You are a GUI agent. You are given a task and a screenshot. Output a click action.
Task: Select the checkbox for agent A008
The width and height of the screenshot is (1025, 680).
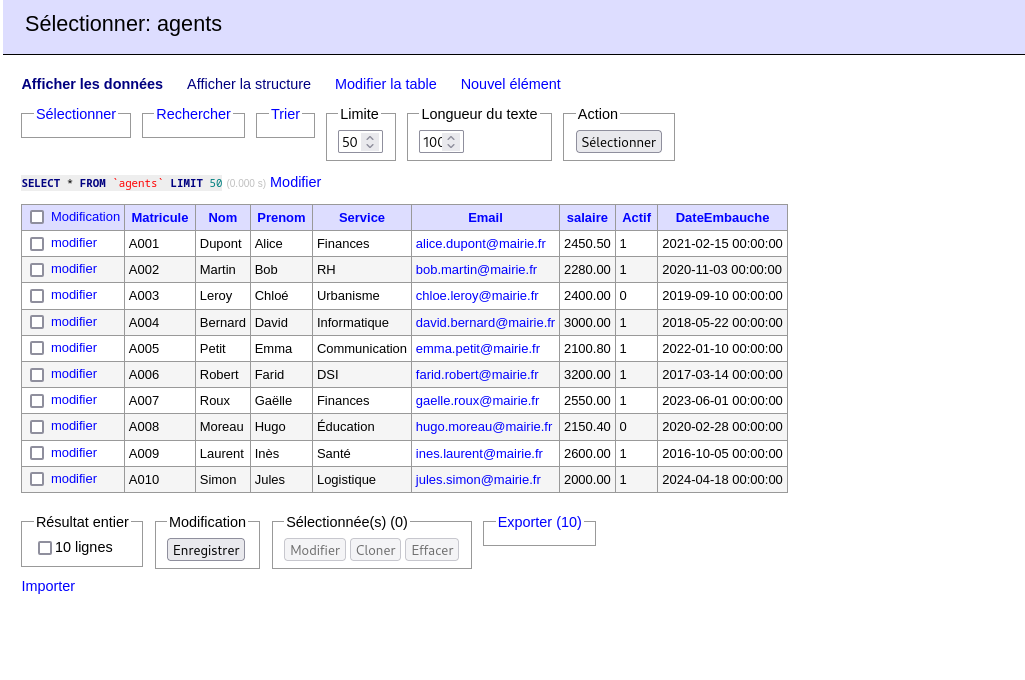(37, 427)
